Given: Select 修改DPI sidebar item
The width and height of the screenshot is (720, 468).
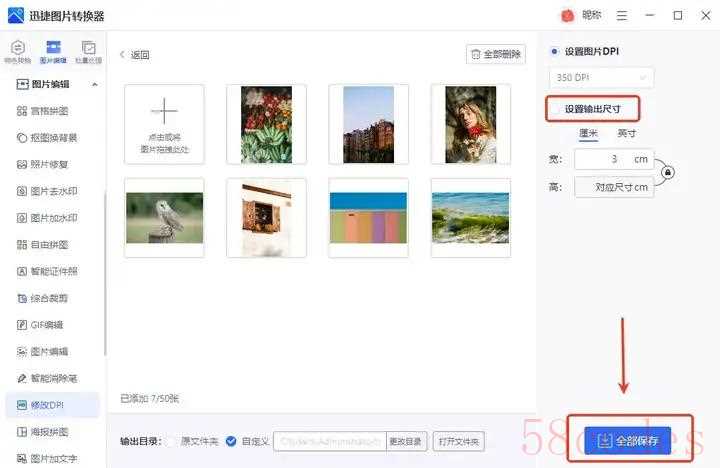Looking at the screenshot, I should pos(52,405).
